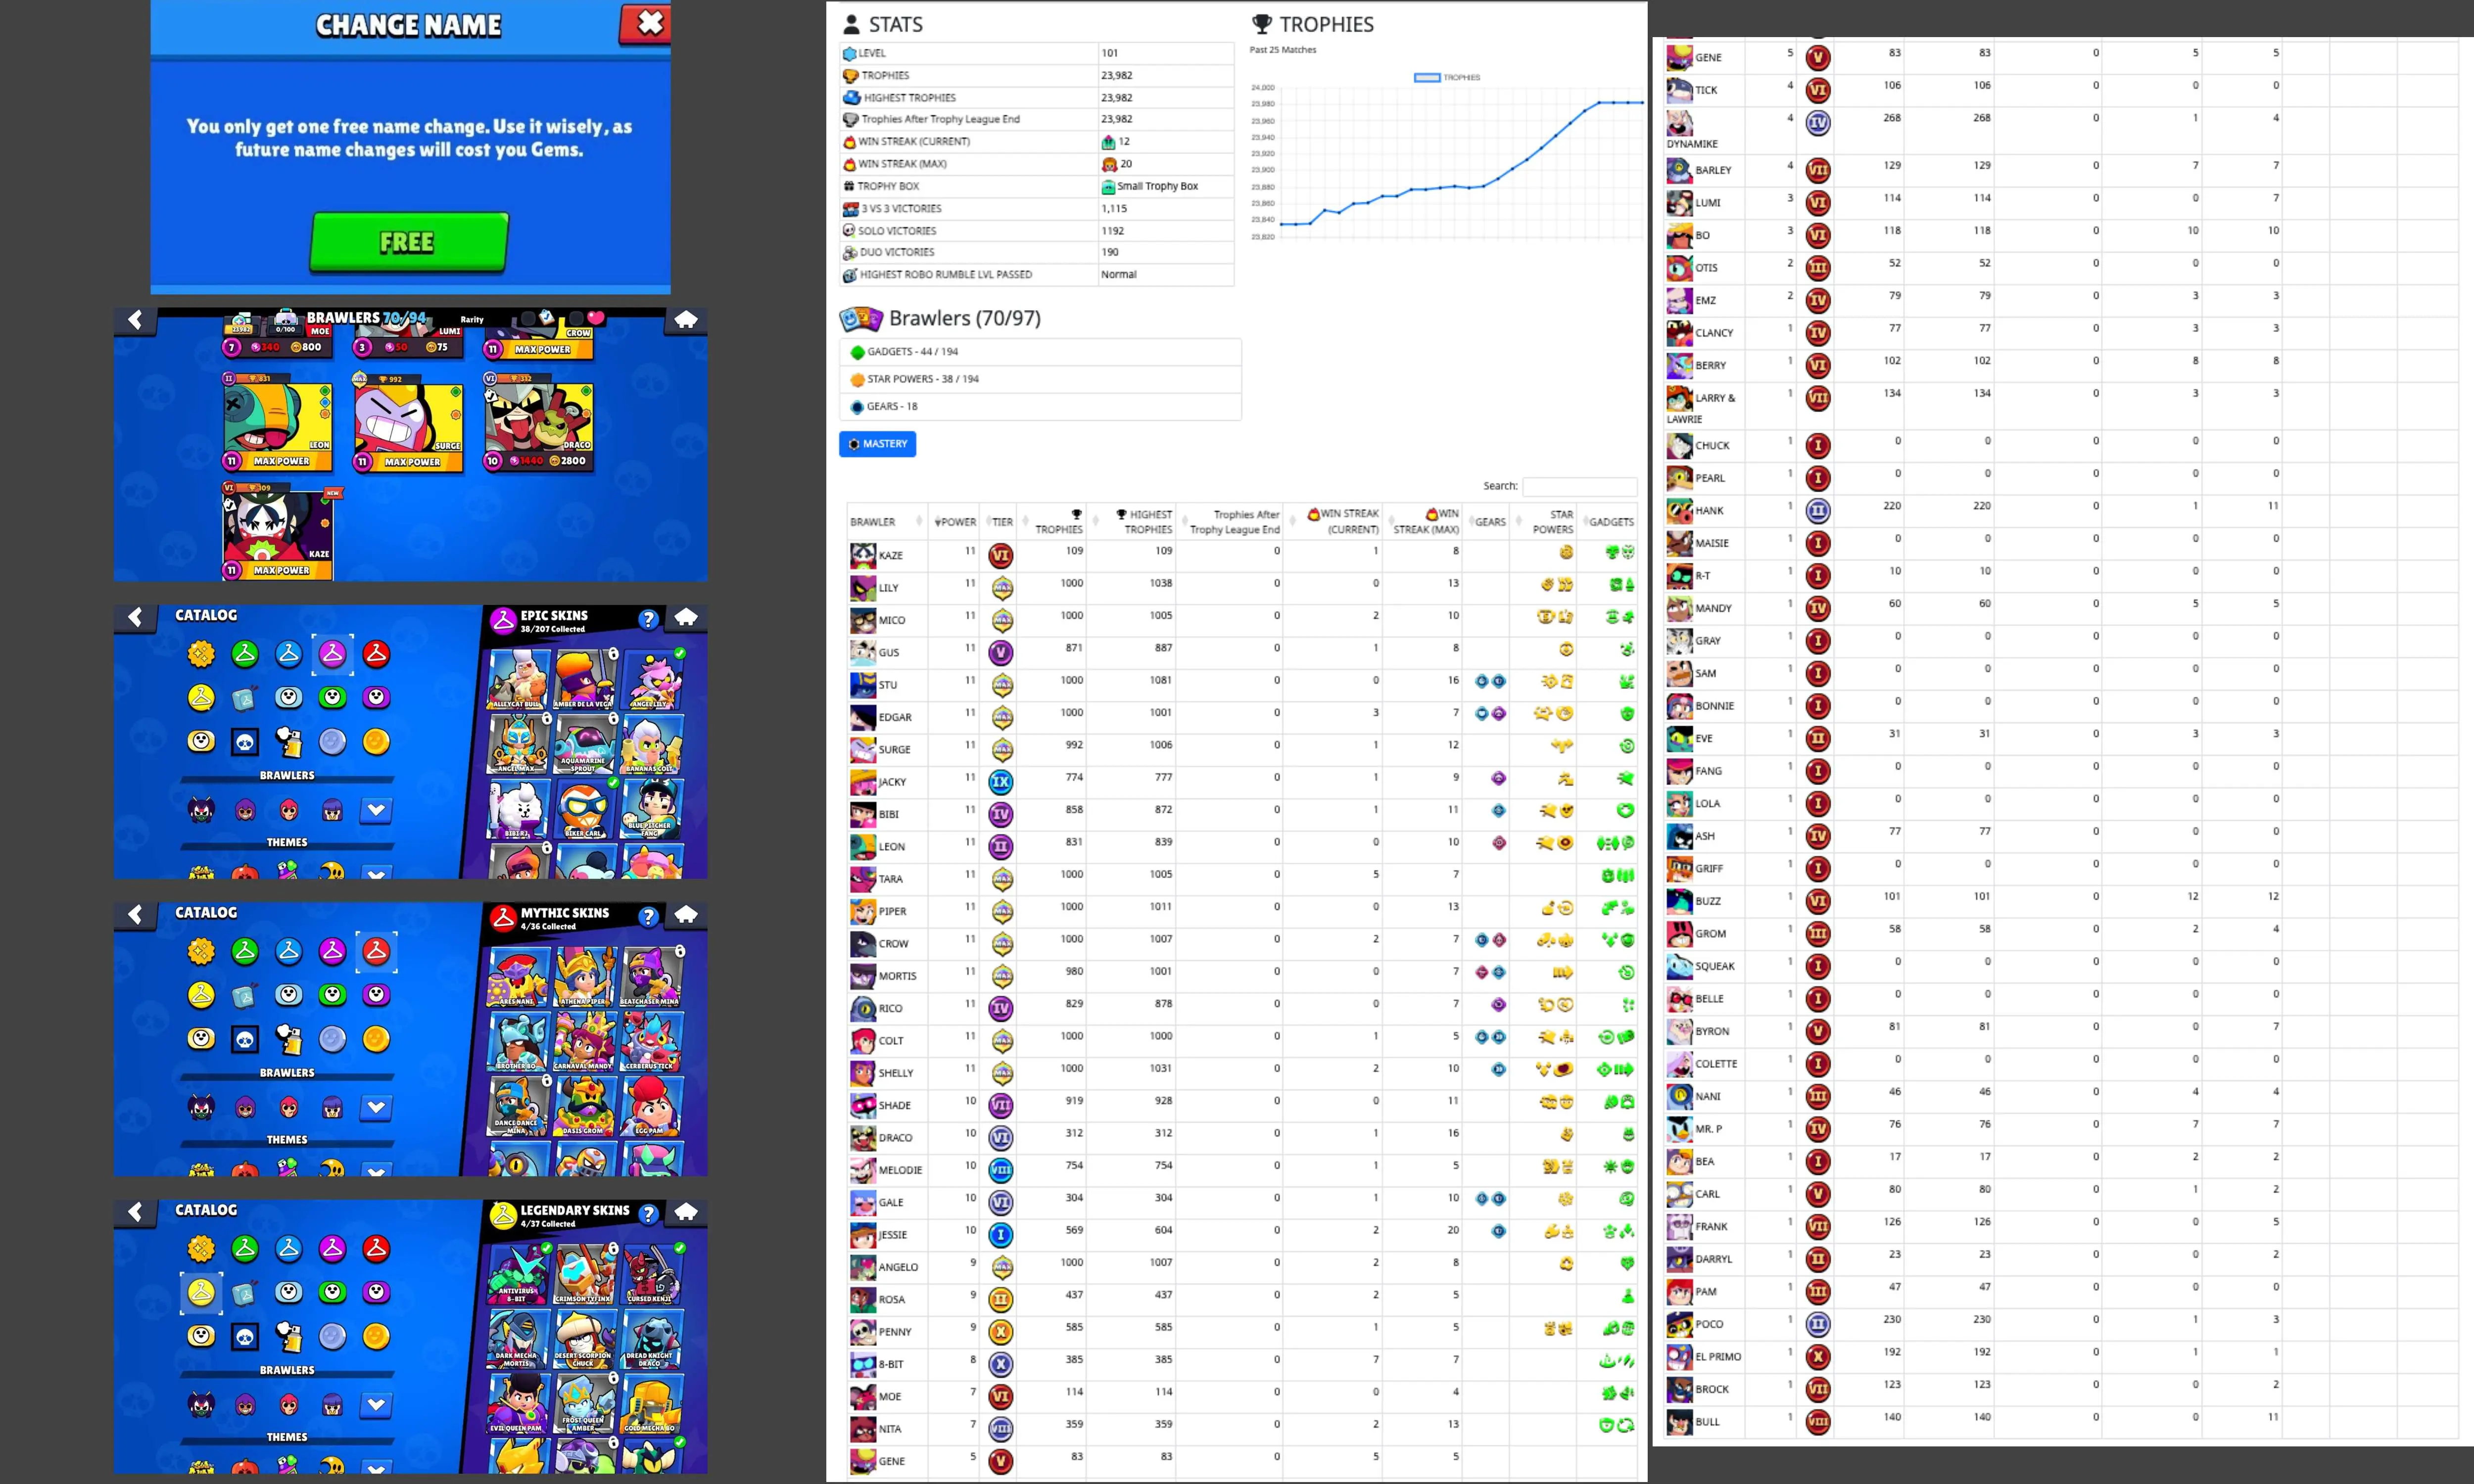Toggle the heart favorites filter on Brawlers screen

coord(596,318)
